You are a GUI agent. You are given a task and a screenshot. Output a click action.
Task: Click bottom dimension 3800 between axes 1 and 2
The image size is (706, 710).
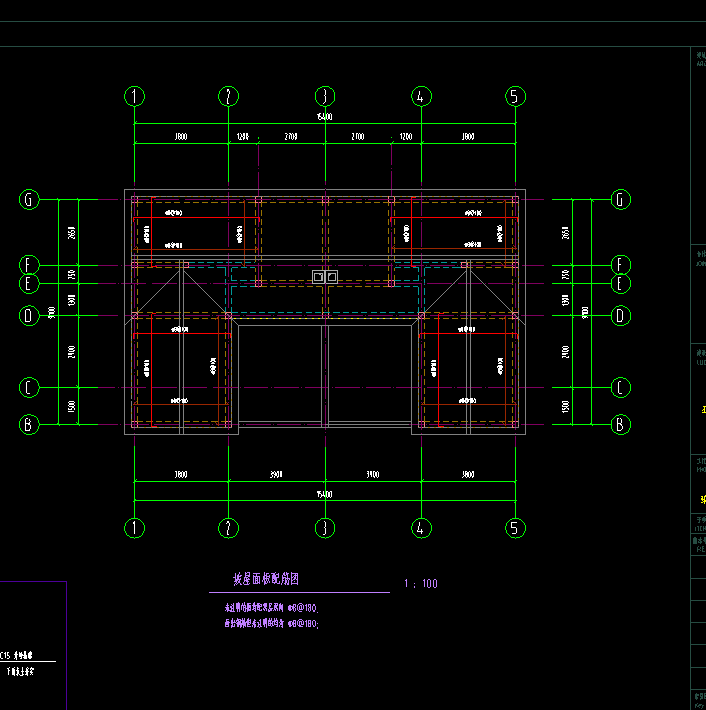click(181, 475)
